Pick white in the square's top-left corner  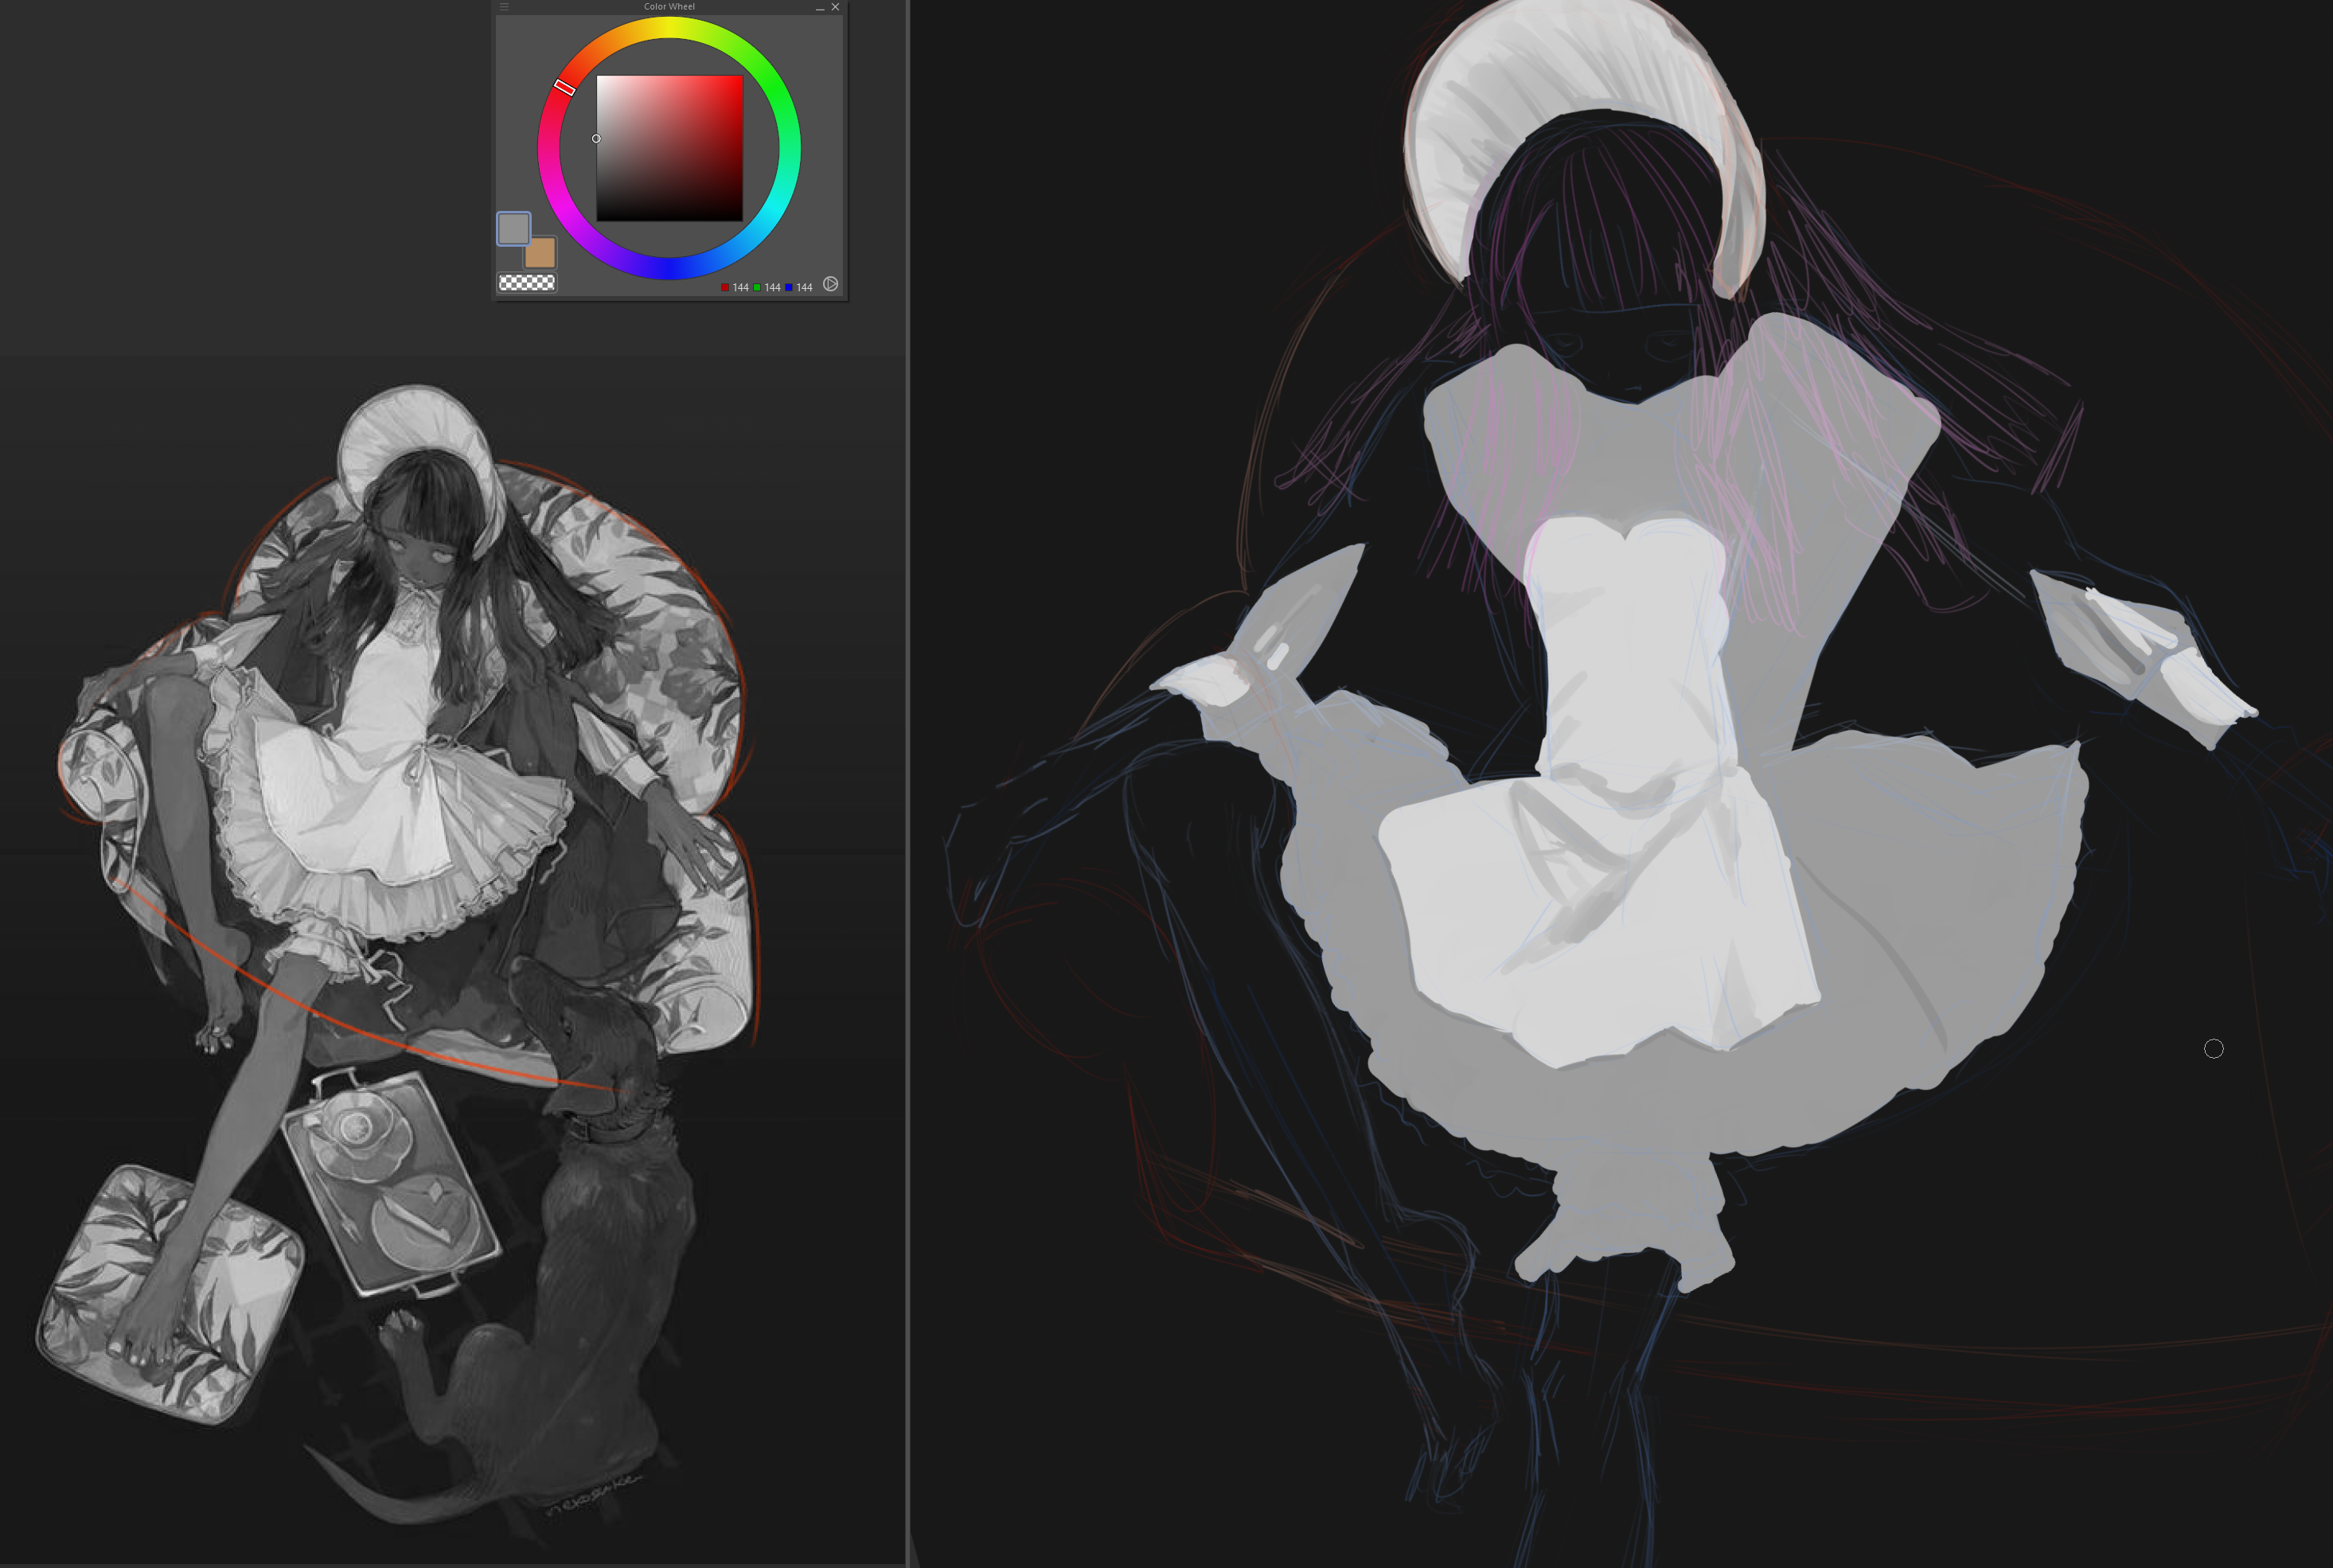tap(599, 78)
